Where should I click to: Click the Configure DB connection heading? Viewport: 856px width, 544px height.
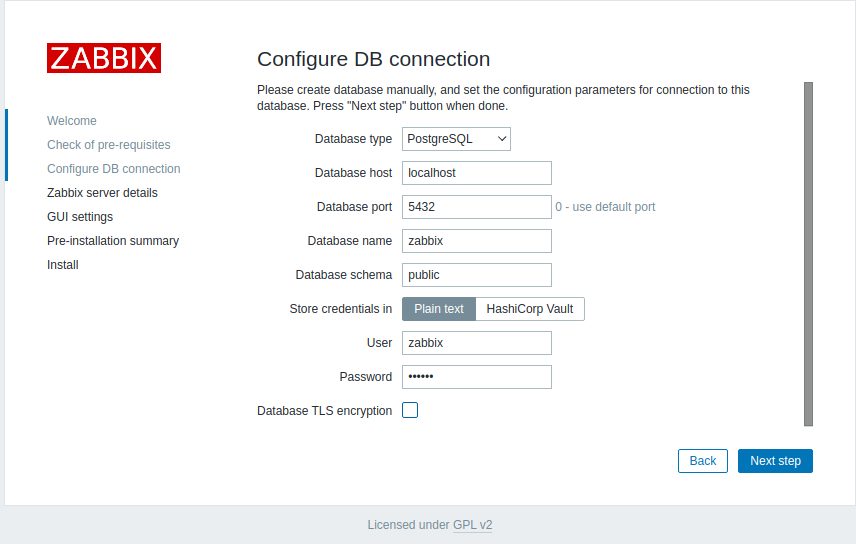(373, 59)
